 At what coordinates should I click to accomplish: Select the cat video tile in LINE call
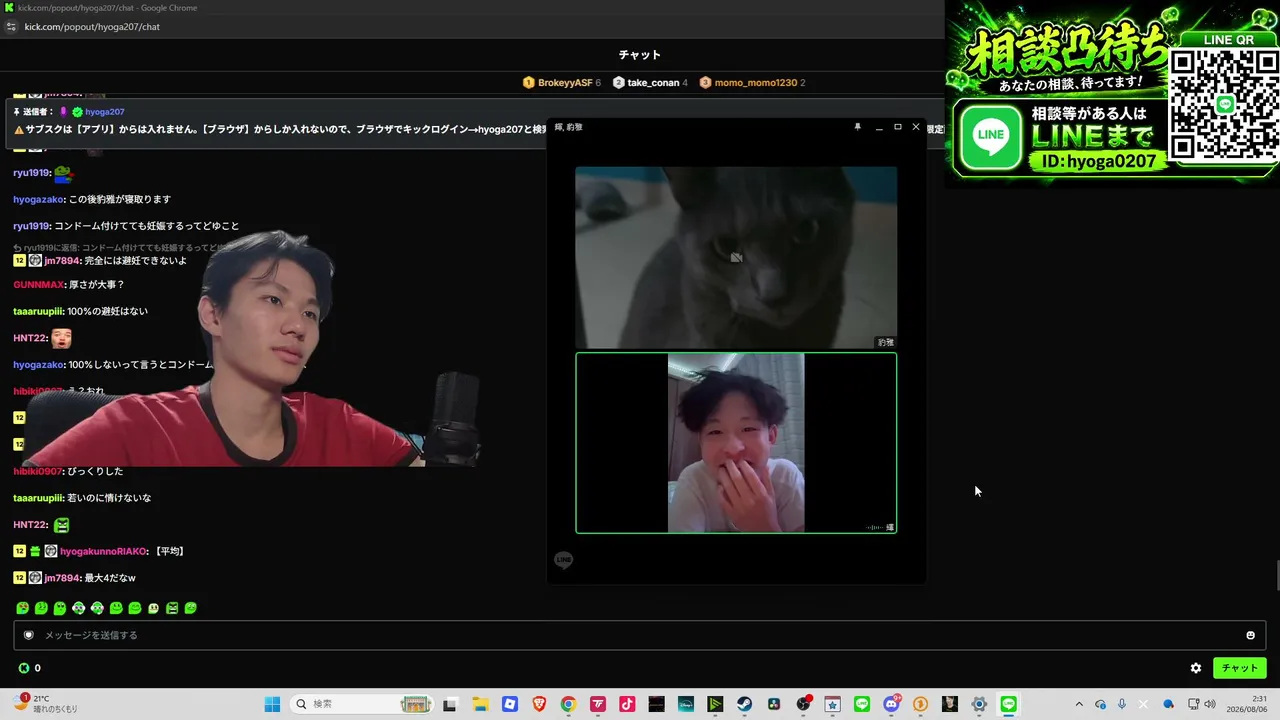(x=736, y=257)
